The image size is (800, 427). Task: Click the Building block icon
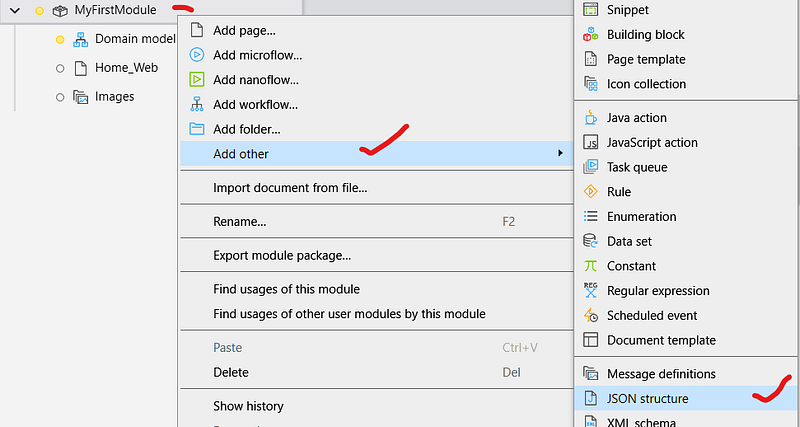click(590, 35)
